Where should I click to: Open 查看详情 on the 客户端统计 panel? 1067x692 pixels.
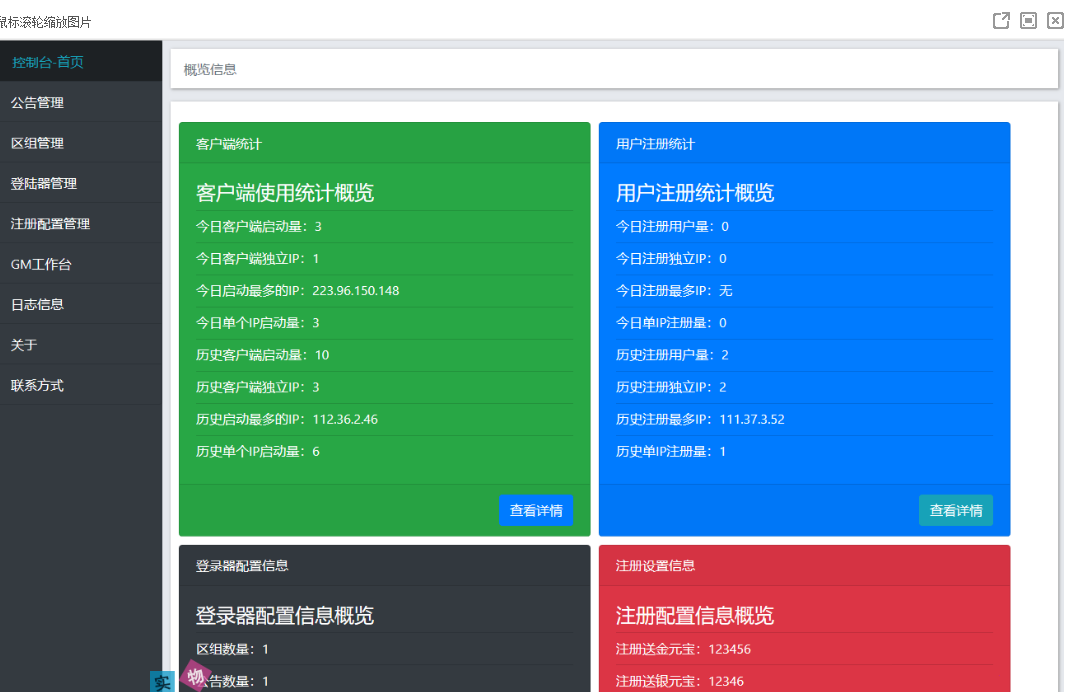pos(536,510)
